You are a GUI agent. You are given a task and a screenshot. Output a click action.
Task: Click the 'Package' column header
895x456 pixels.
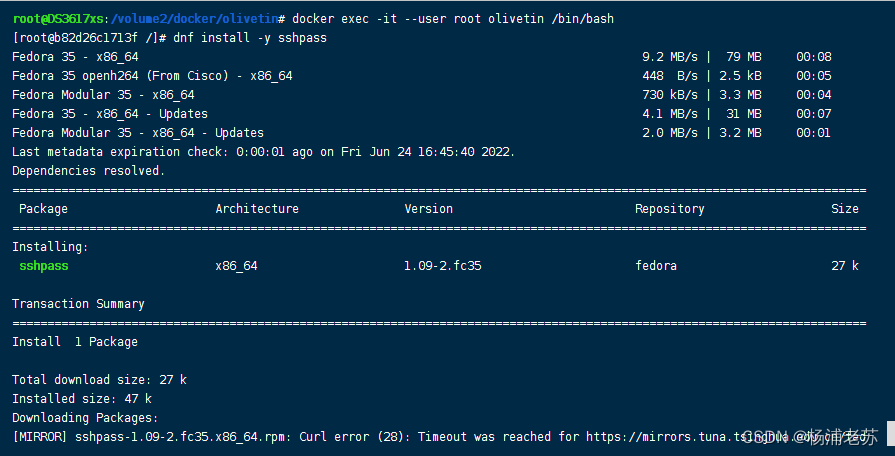pyautogui.click(x=43, y=209)
